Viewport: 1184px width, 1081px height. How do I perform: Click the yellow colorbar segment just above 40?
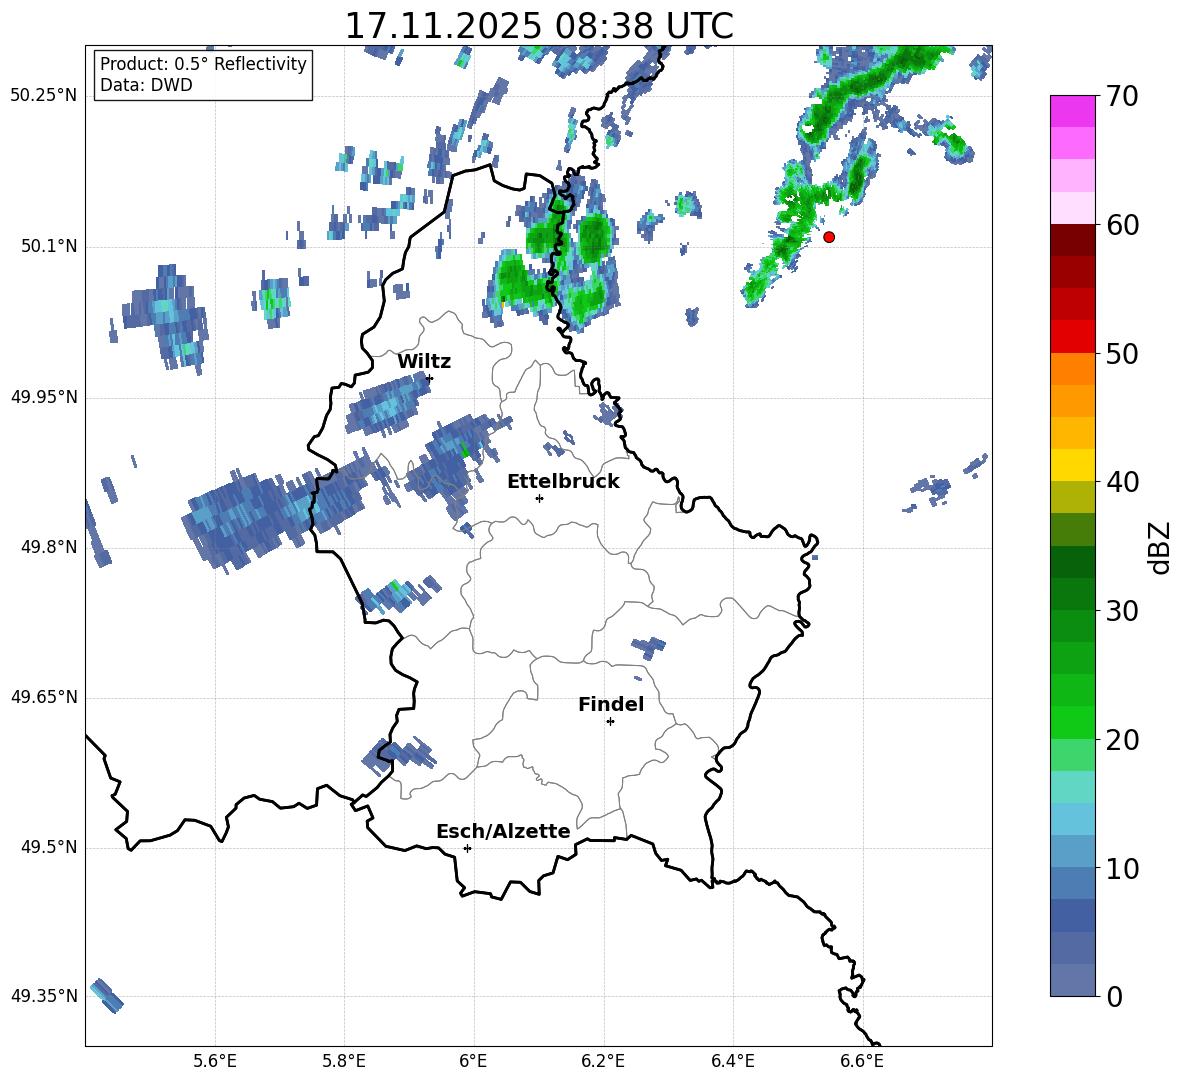pyautogui.click(x=1072, y=465)
